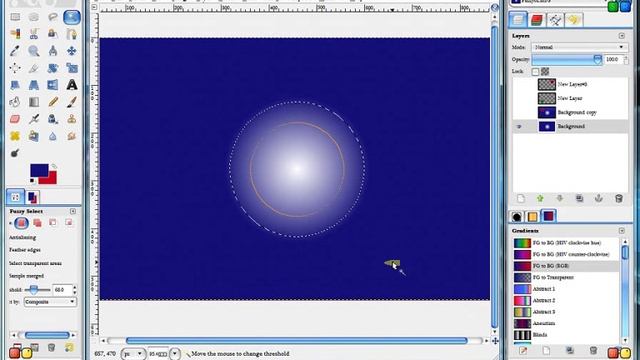The width and height of the screenshot is (640, 360).
Task: Open the Layers panel configuration menu
Action: pos(622,36)
